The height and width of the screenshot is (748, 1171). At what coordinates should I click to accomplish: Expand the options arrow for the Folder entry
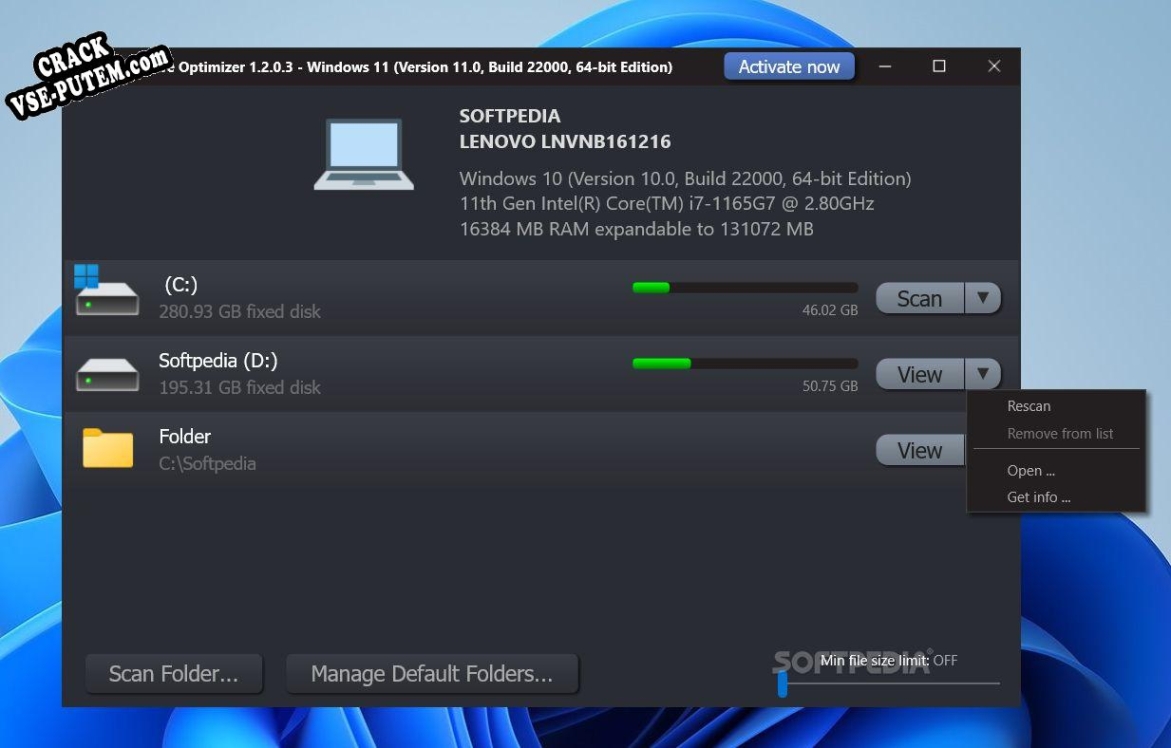tap(984, 449)
